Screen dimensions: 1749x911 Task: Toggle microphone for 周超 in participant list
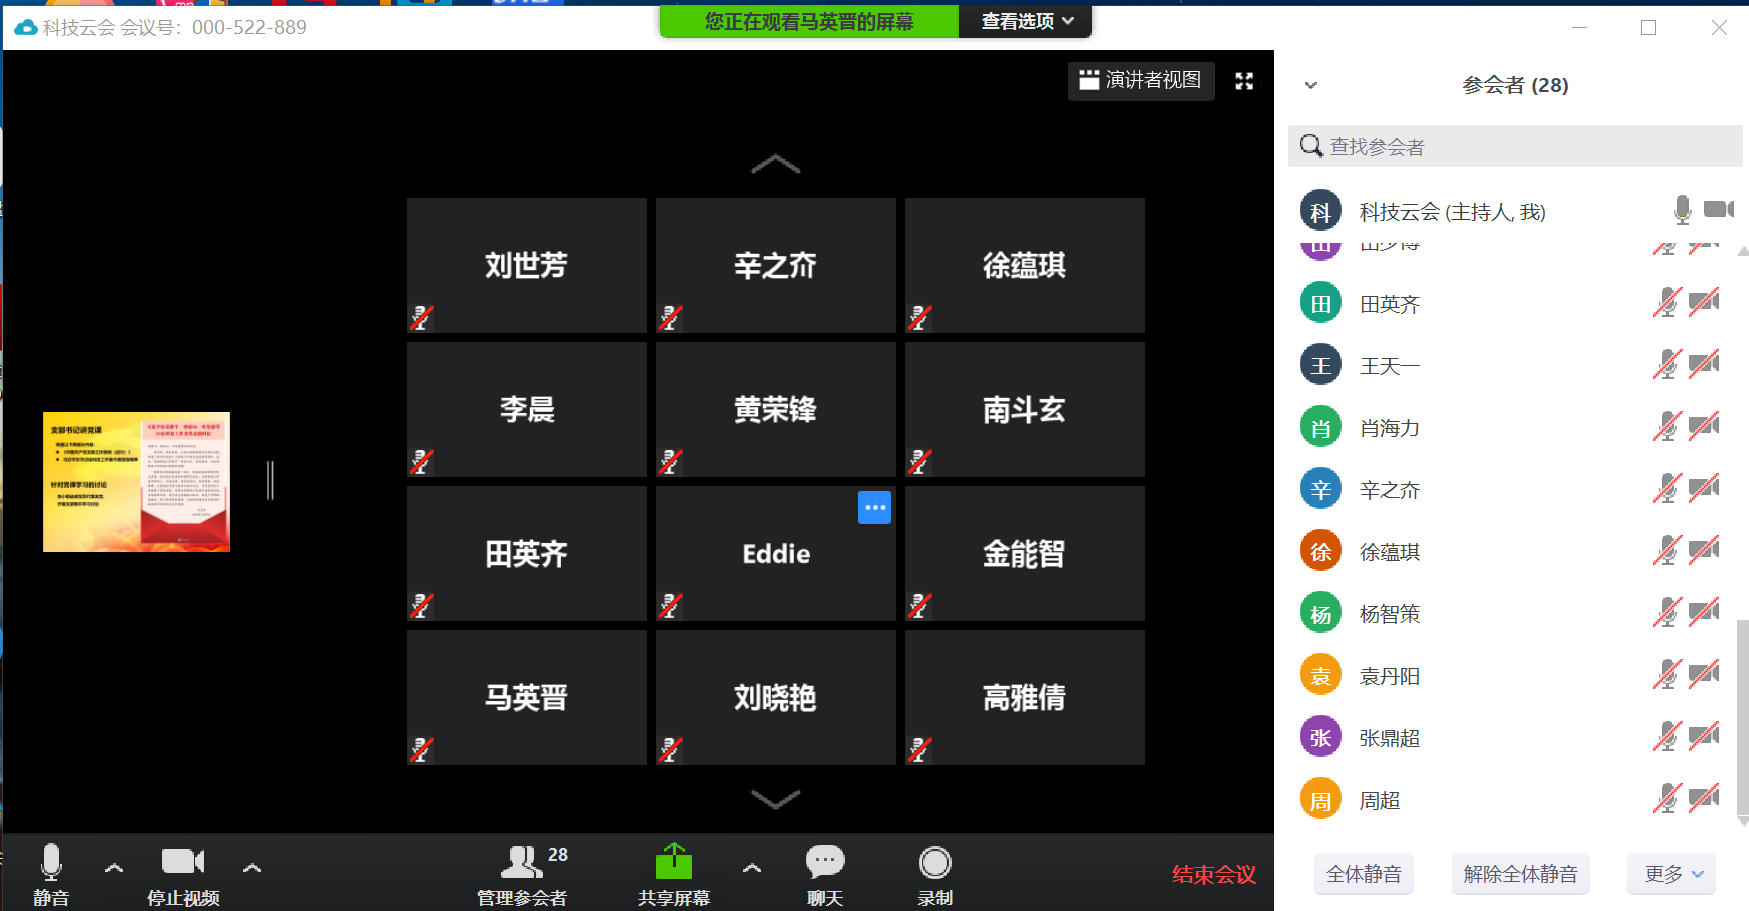click(1666, 799)
